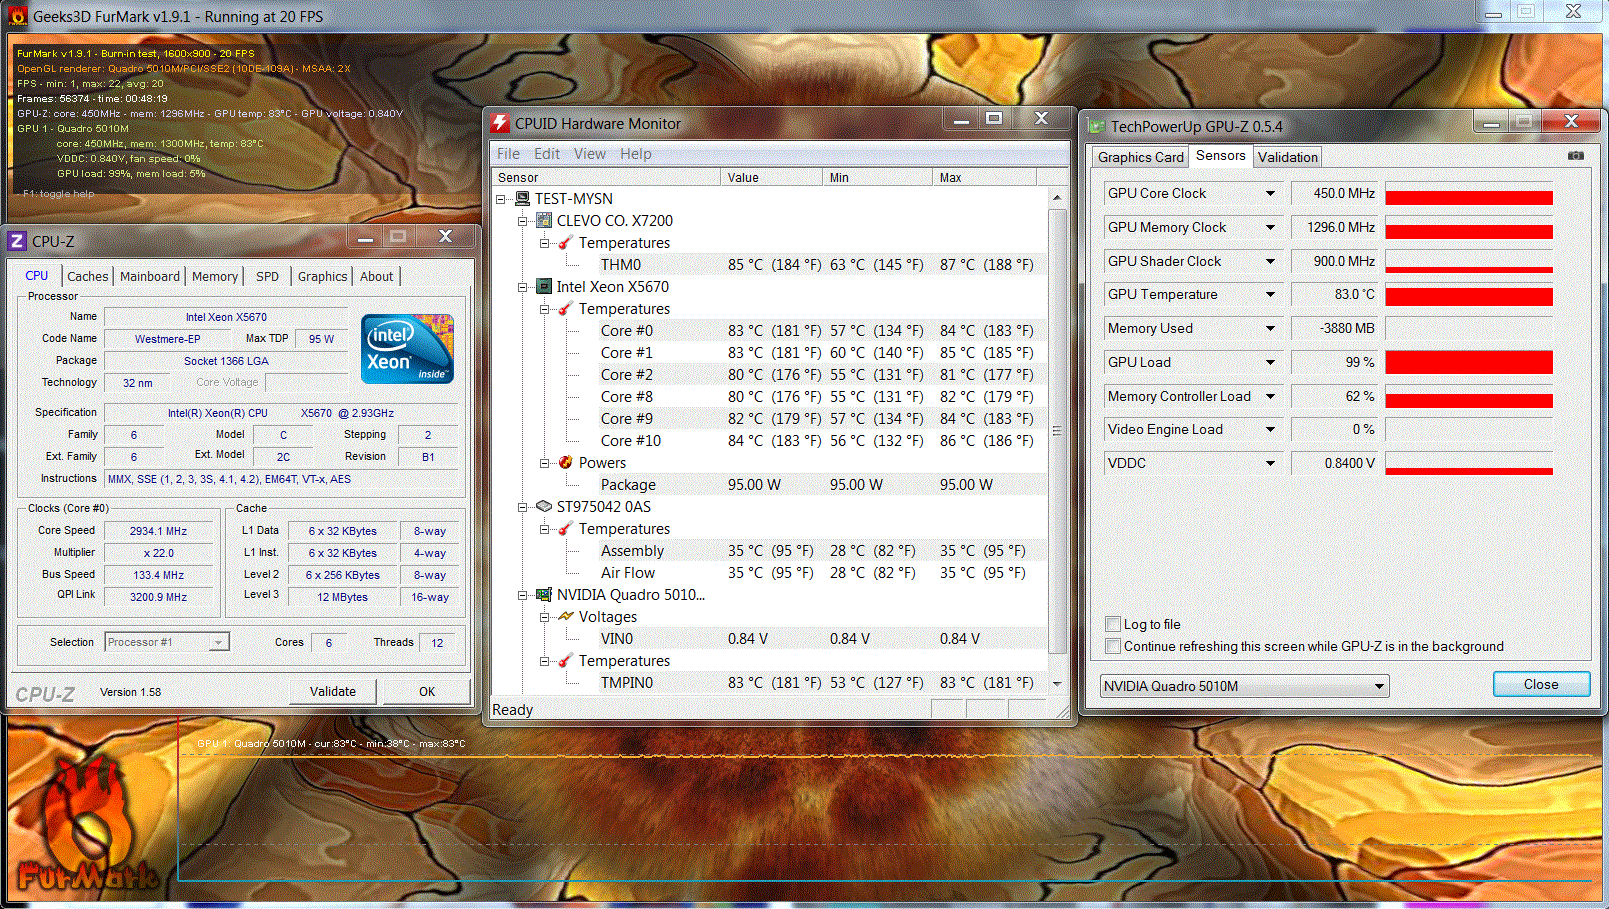Viewport: 1609px width, 909px height.
Task: Click the GPU Load red graph bar
Action: click(1468, 362)
